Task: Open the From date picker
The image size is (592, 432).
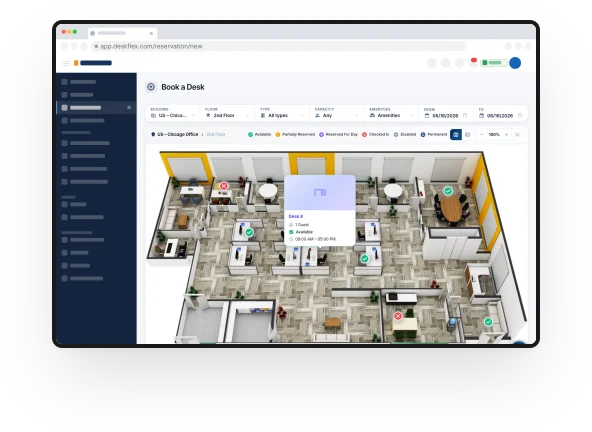Action: click(446, 113)
